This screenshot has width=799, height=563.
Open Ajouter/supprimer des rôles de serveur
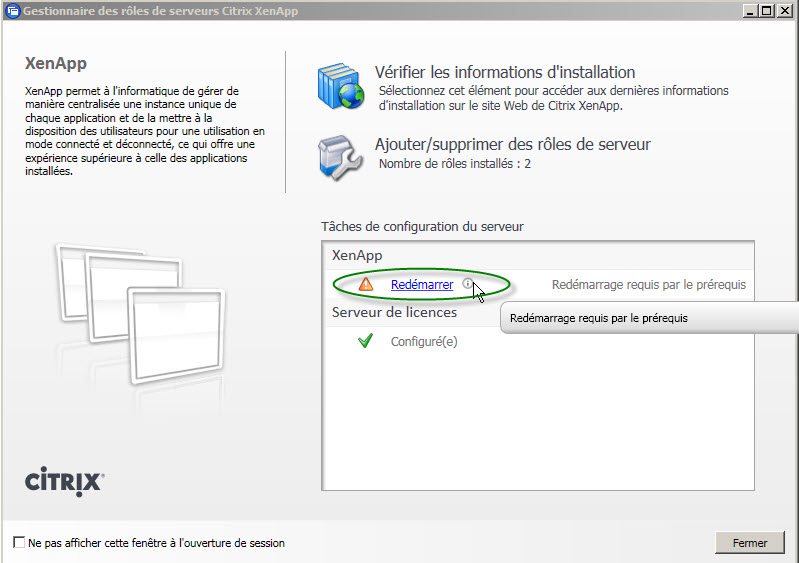tap(513, 144)
